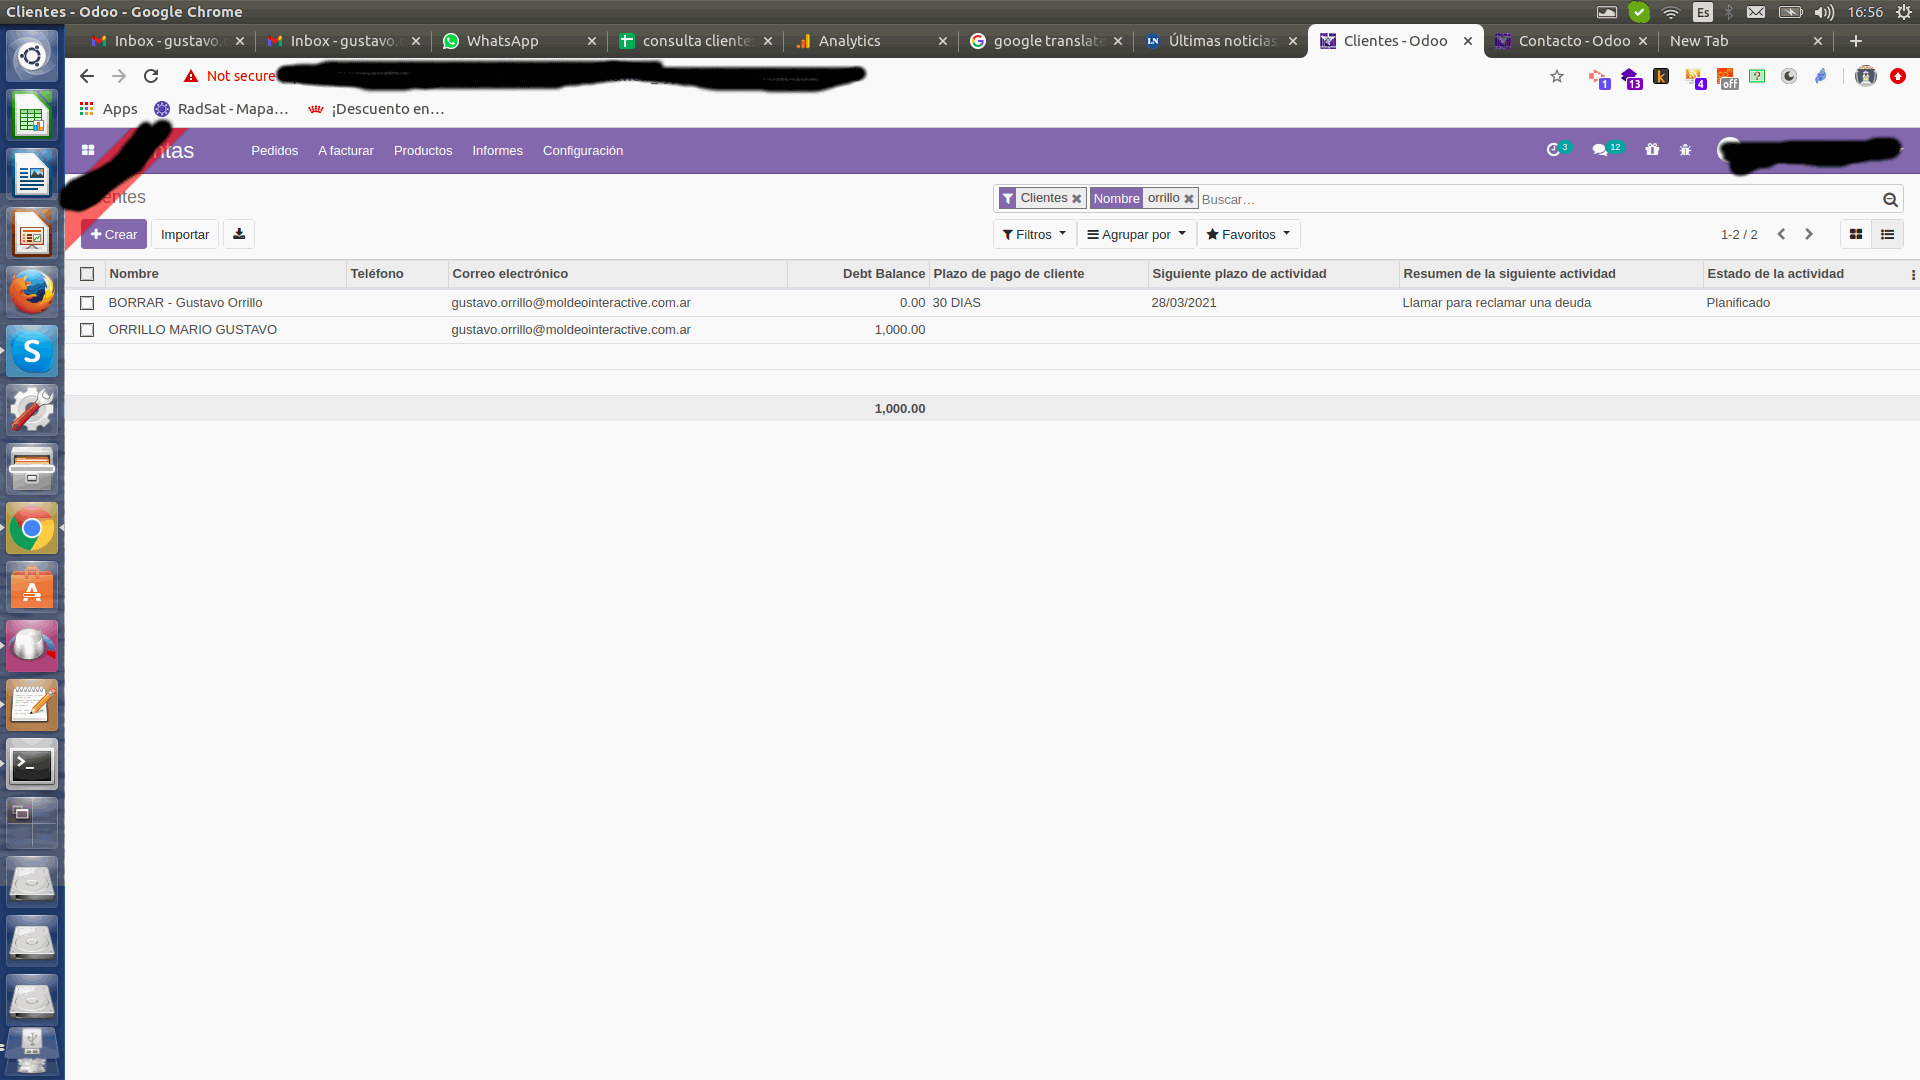
Task: Open Skype from the dock
Action: click(x=32, y=351)
